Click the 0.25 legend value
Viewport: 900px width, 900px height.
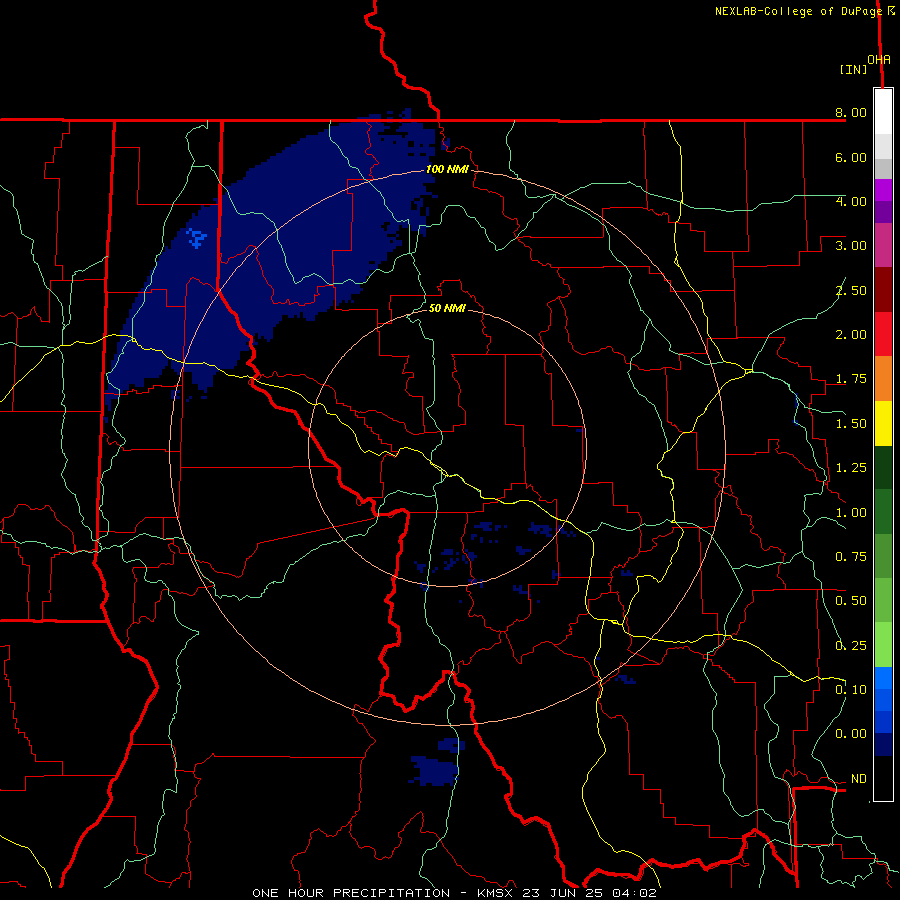[851, 646]
